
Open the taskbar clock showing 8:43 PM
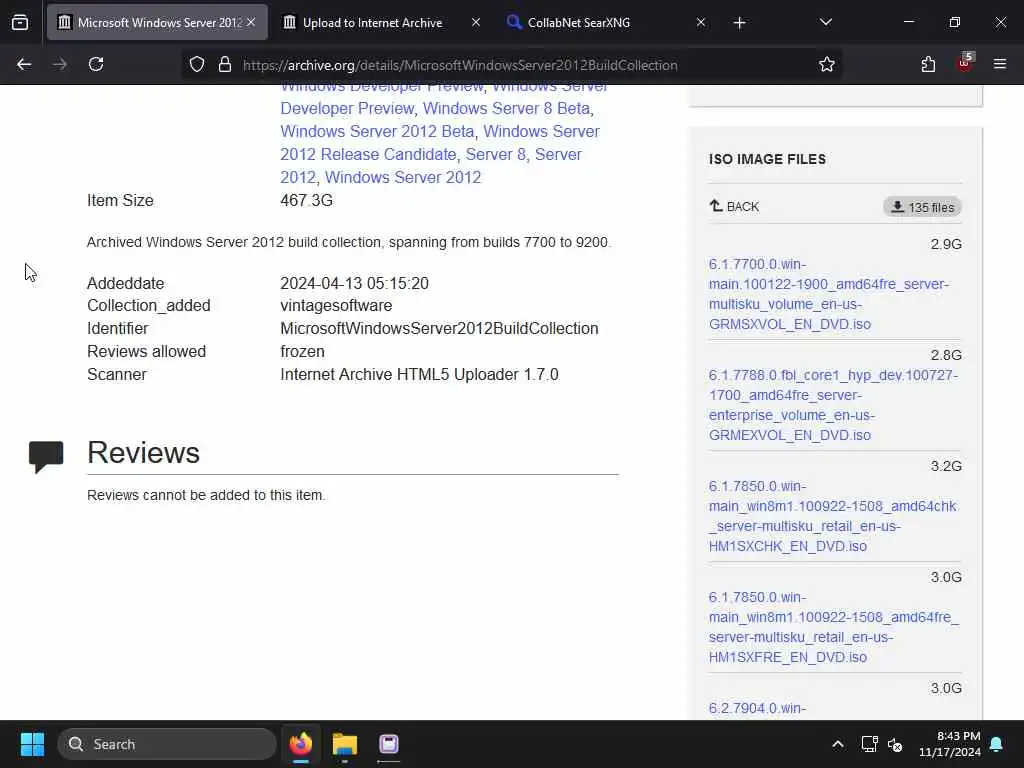[x=950, y=744]
